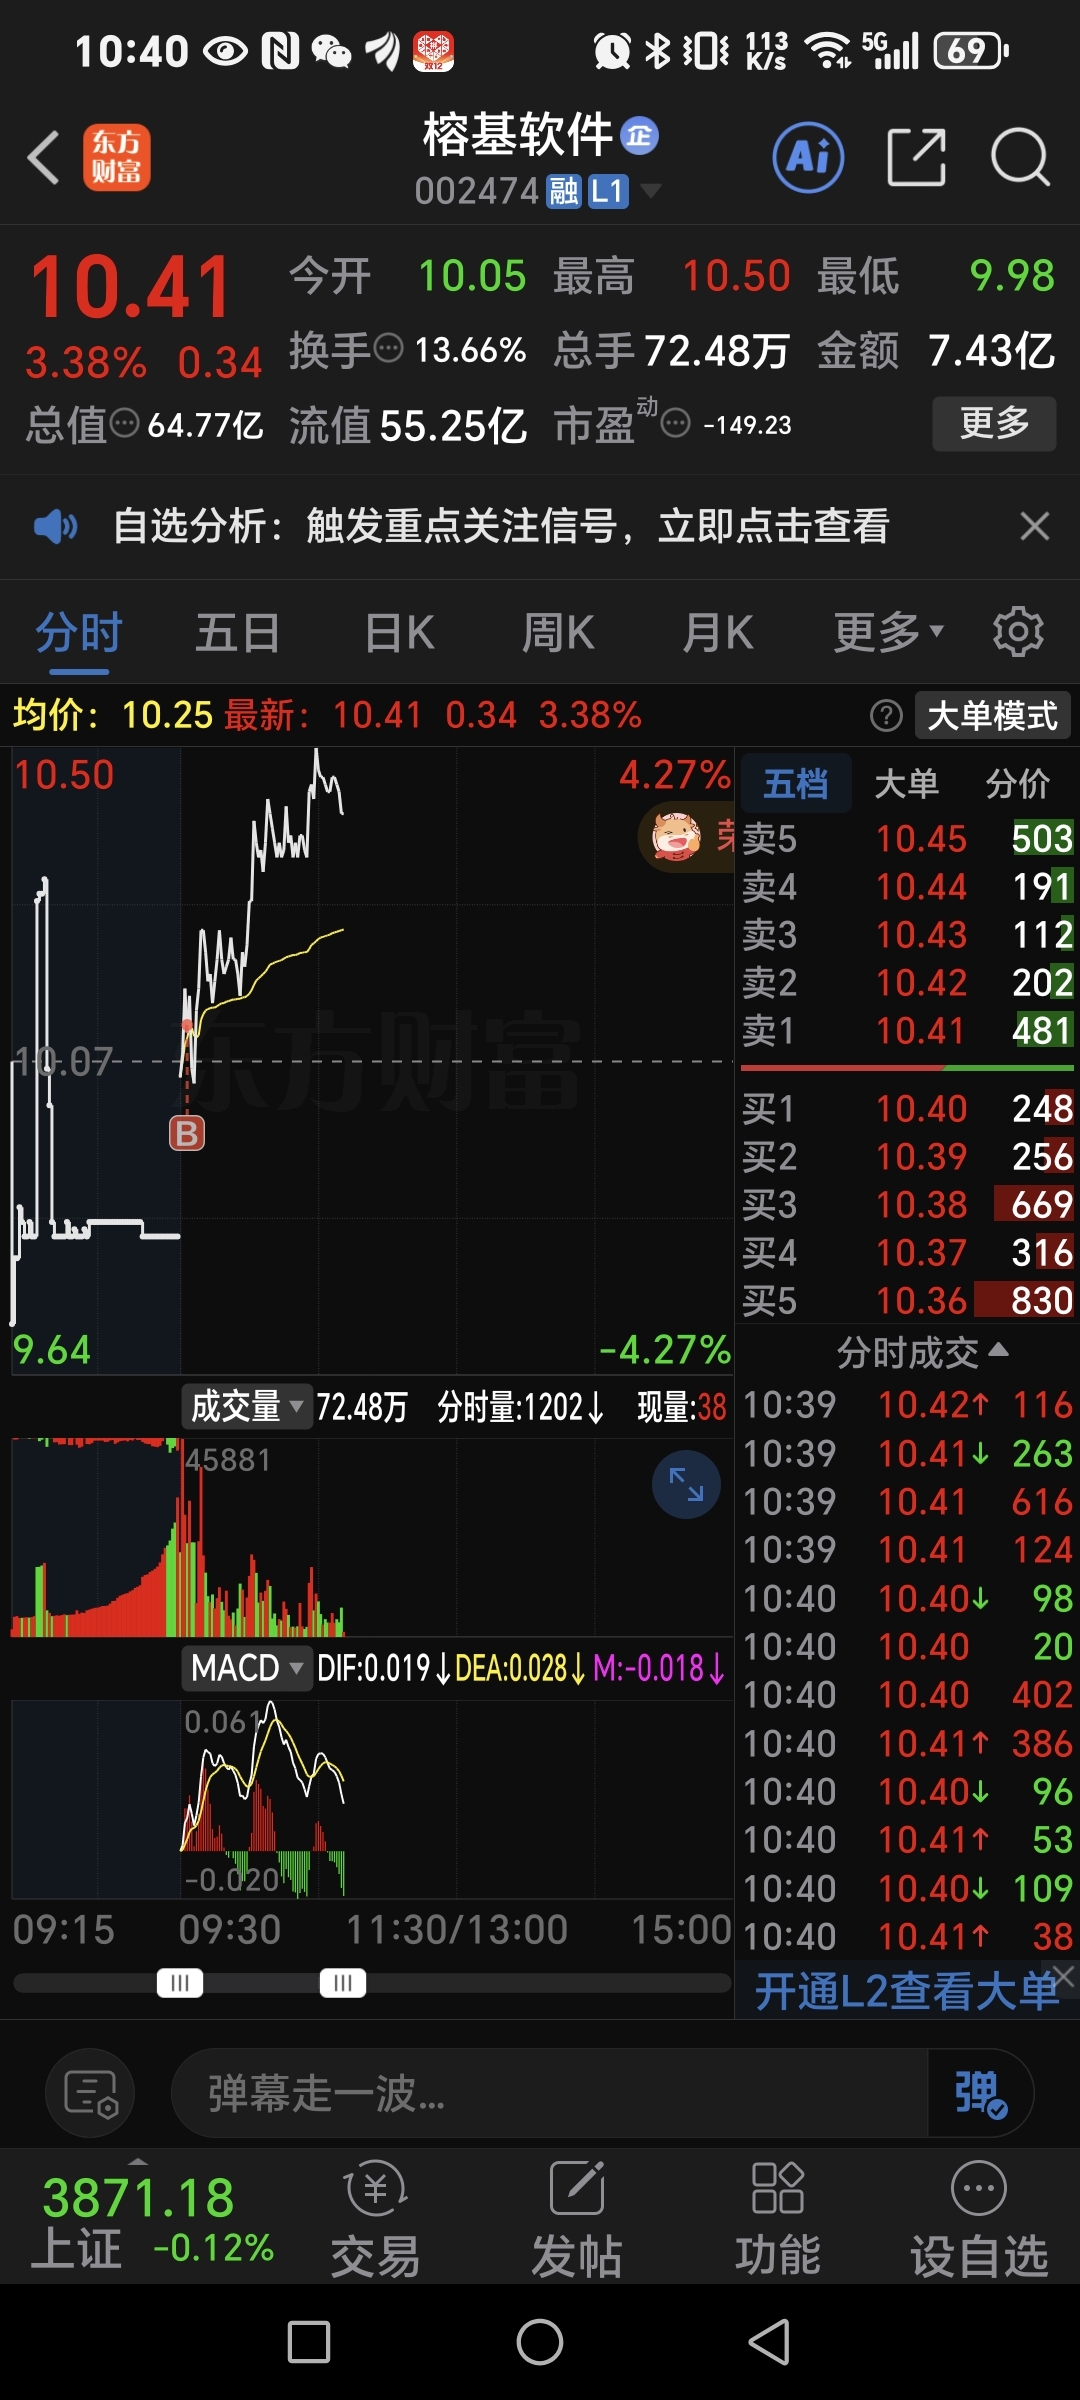Open chart settings gear icon

[x=1018, y=632]
